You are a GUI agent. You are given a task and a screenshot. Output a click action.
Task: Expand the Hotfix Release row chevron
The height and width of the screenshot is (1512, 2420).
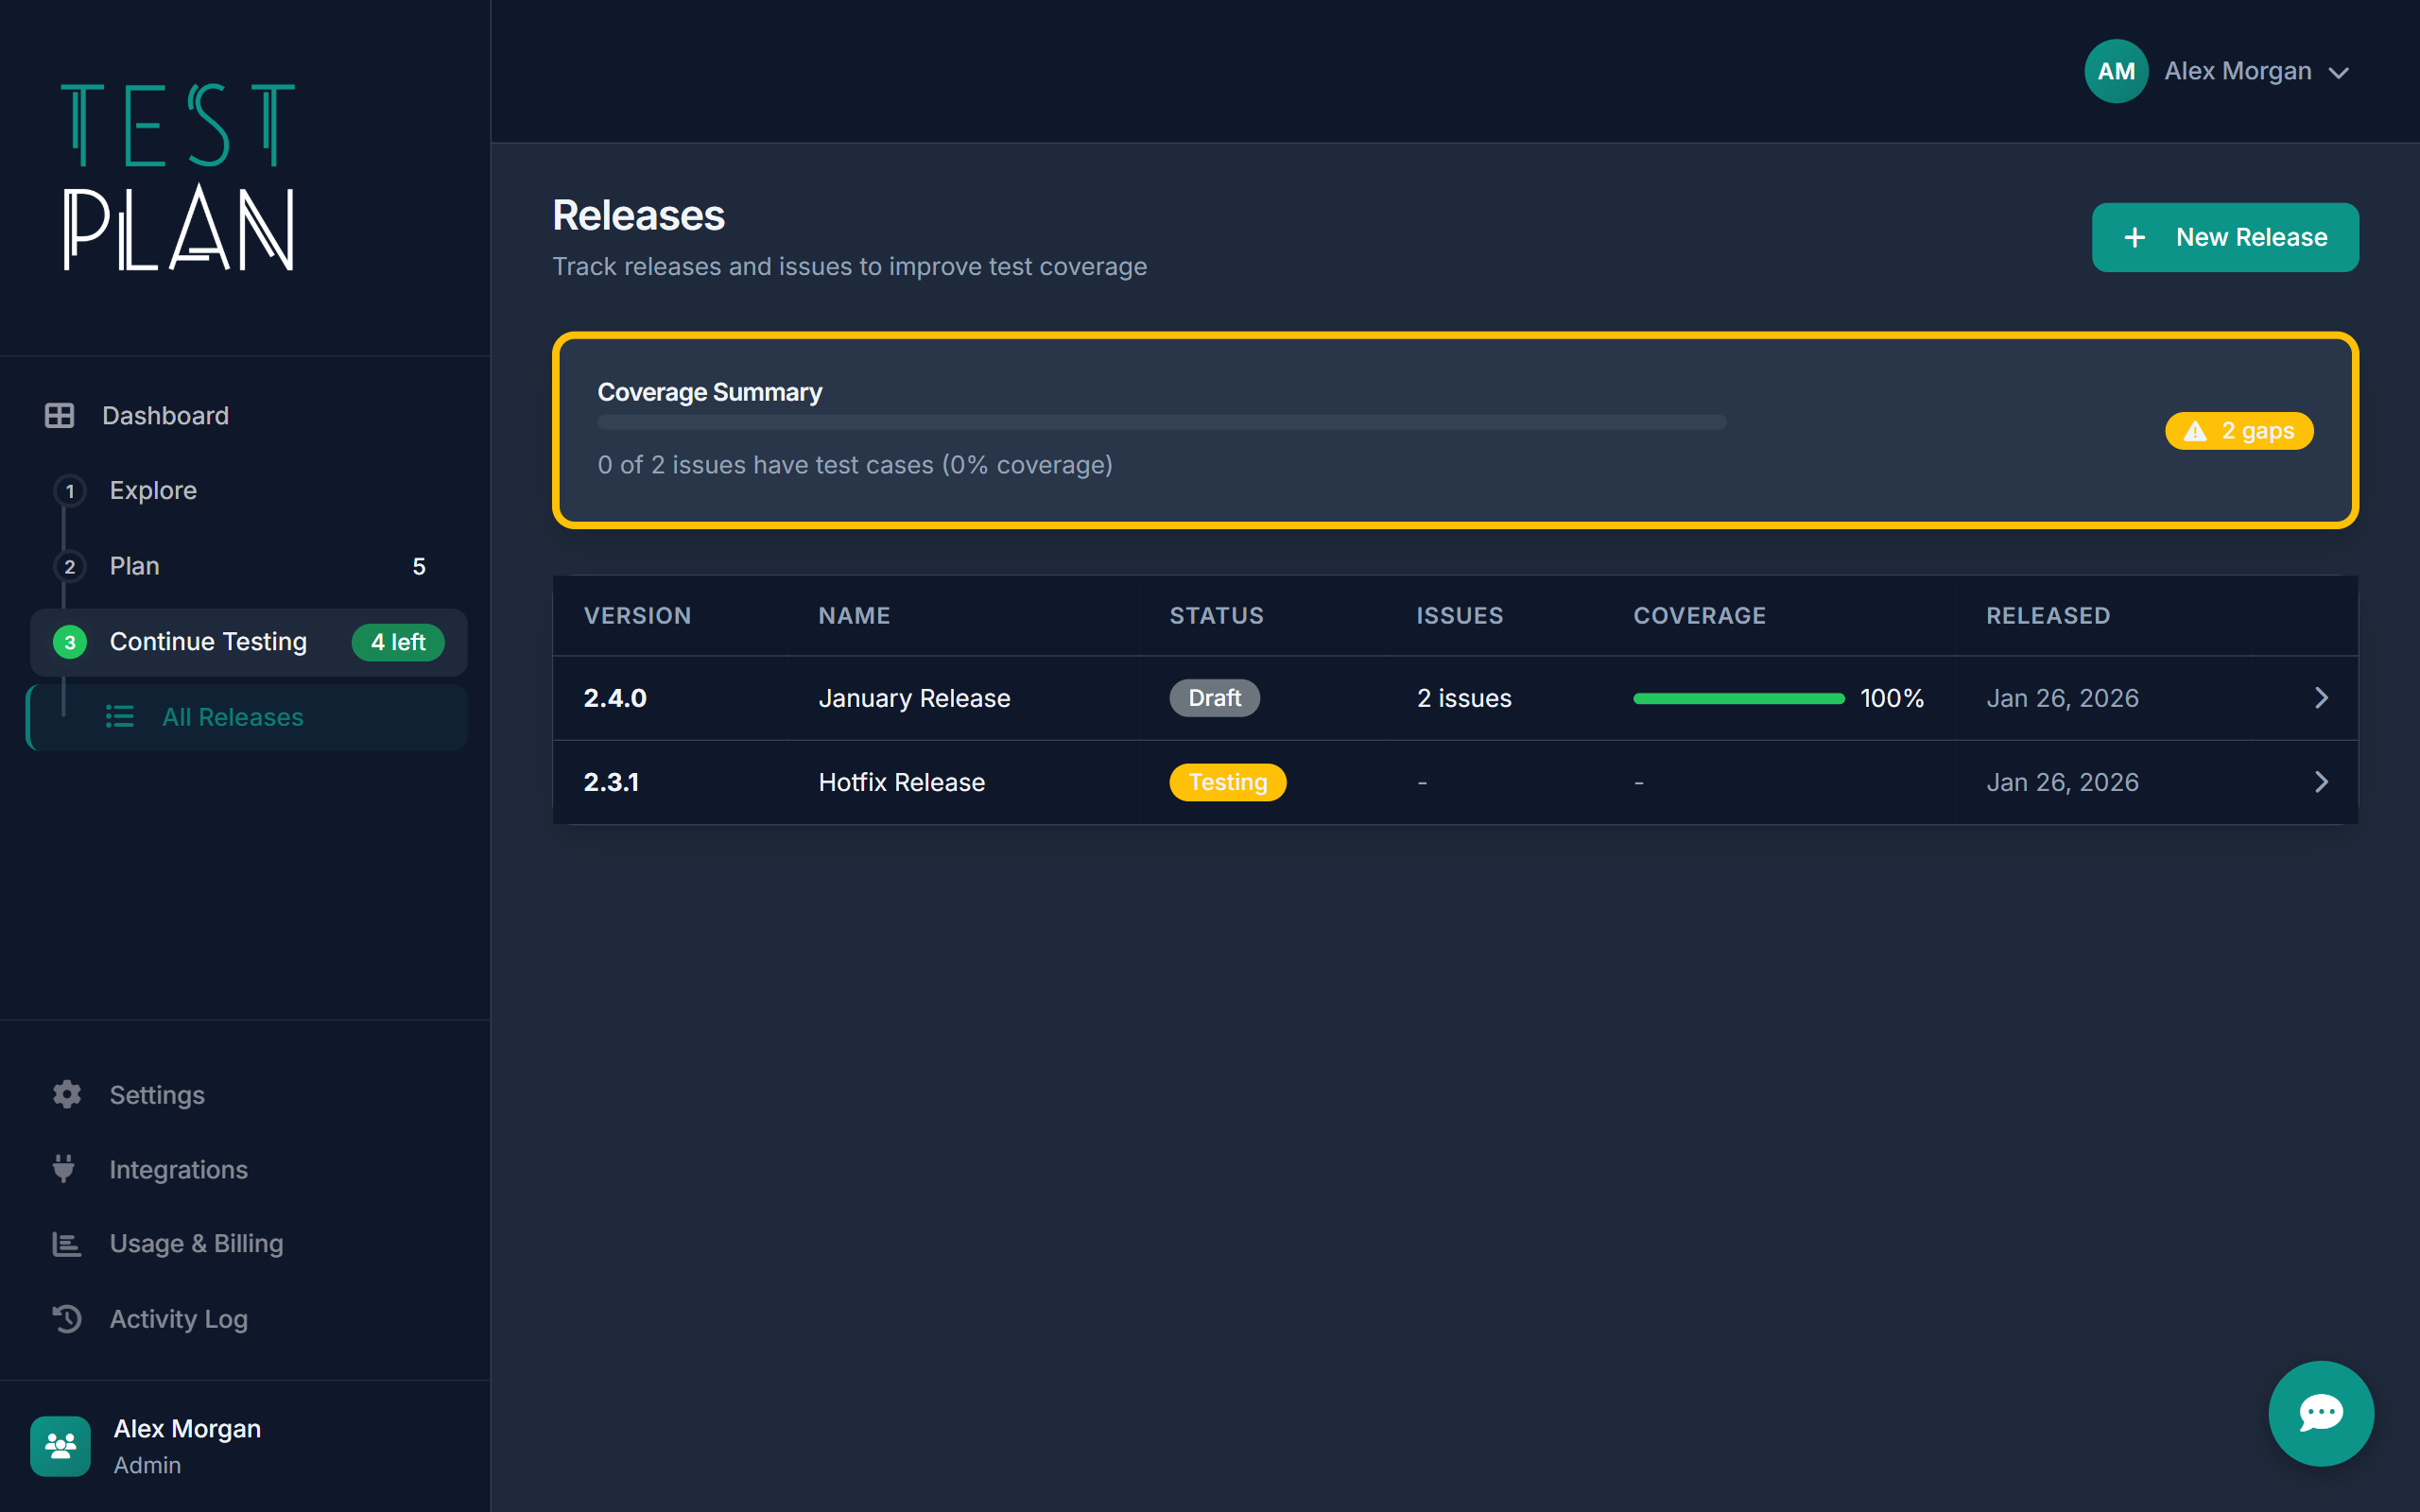pyautogui.click(x=2321, y=781)
